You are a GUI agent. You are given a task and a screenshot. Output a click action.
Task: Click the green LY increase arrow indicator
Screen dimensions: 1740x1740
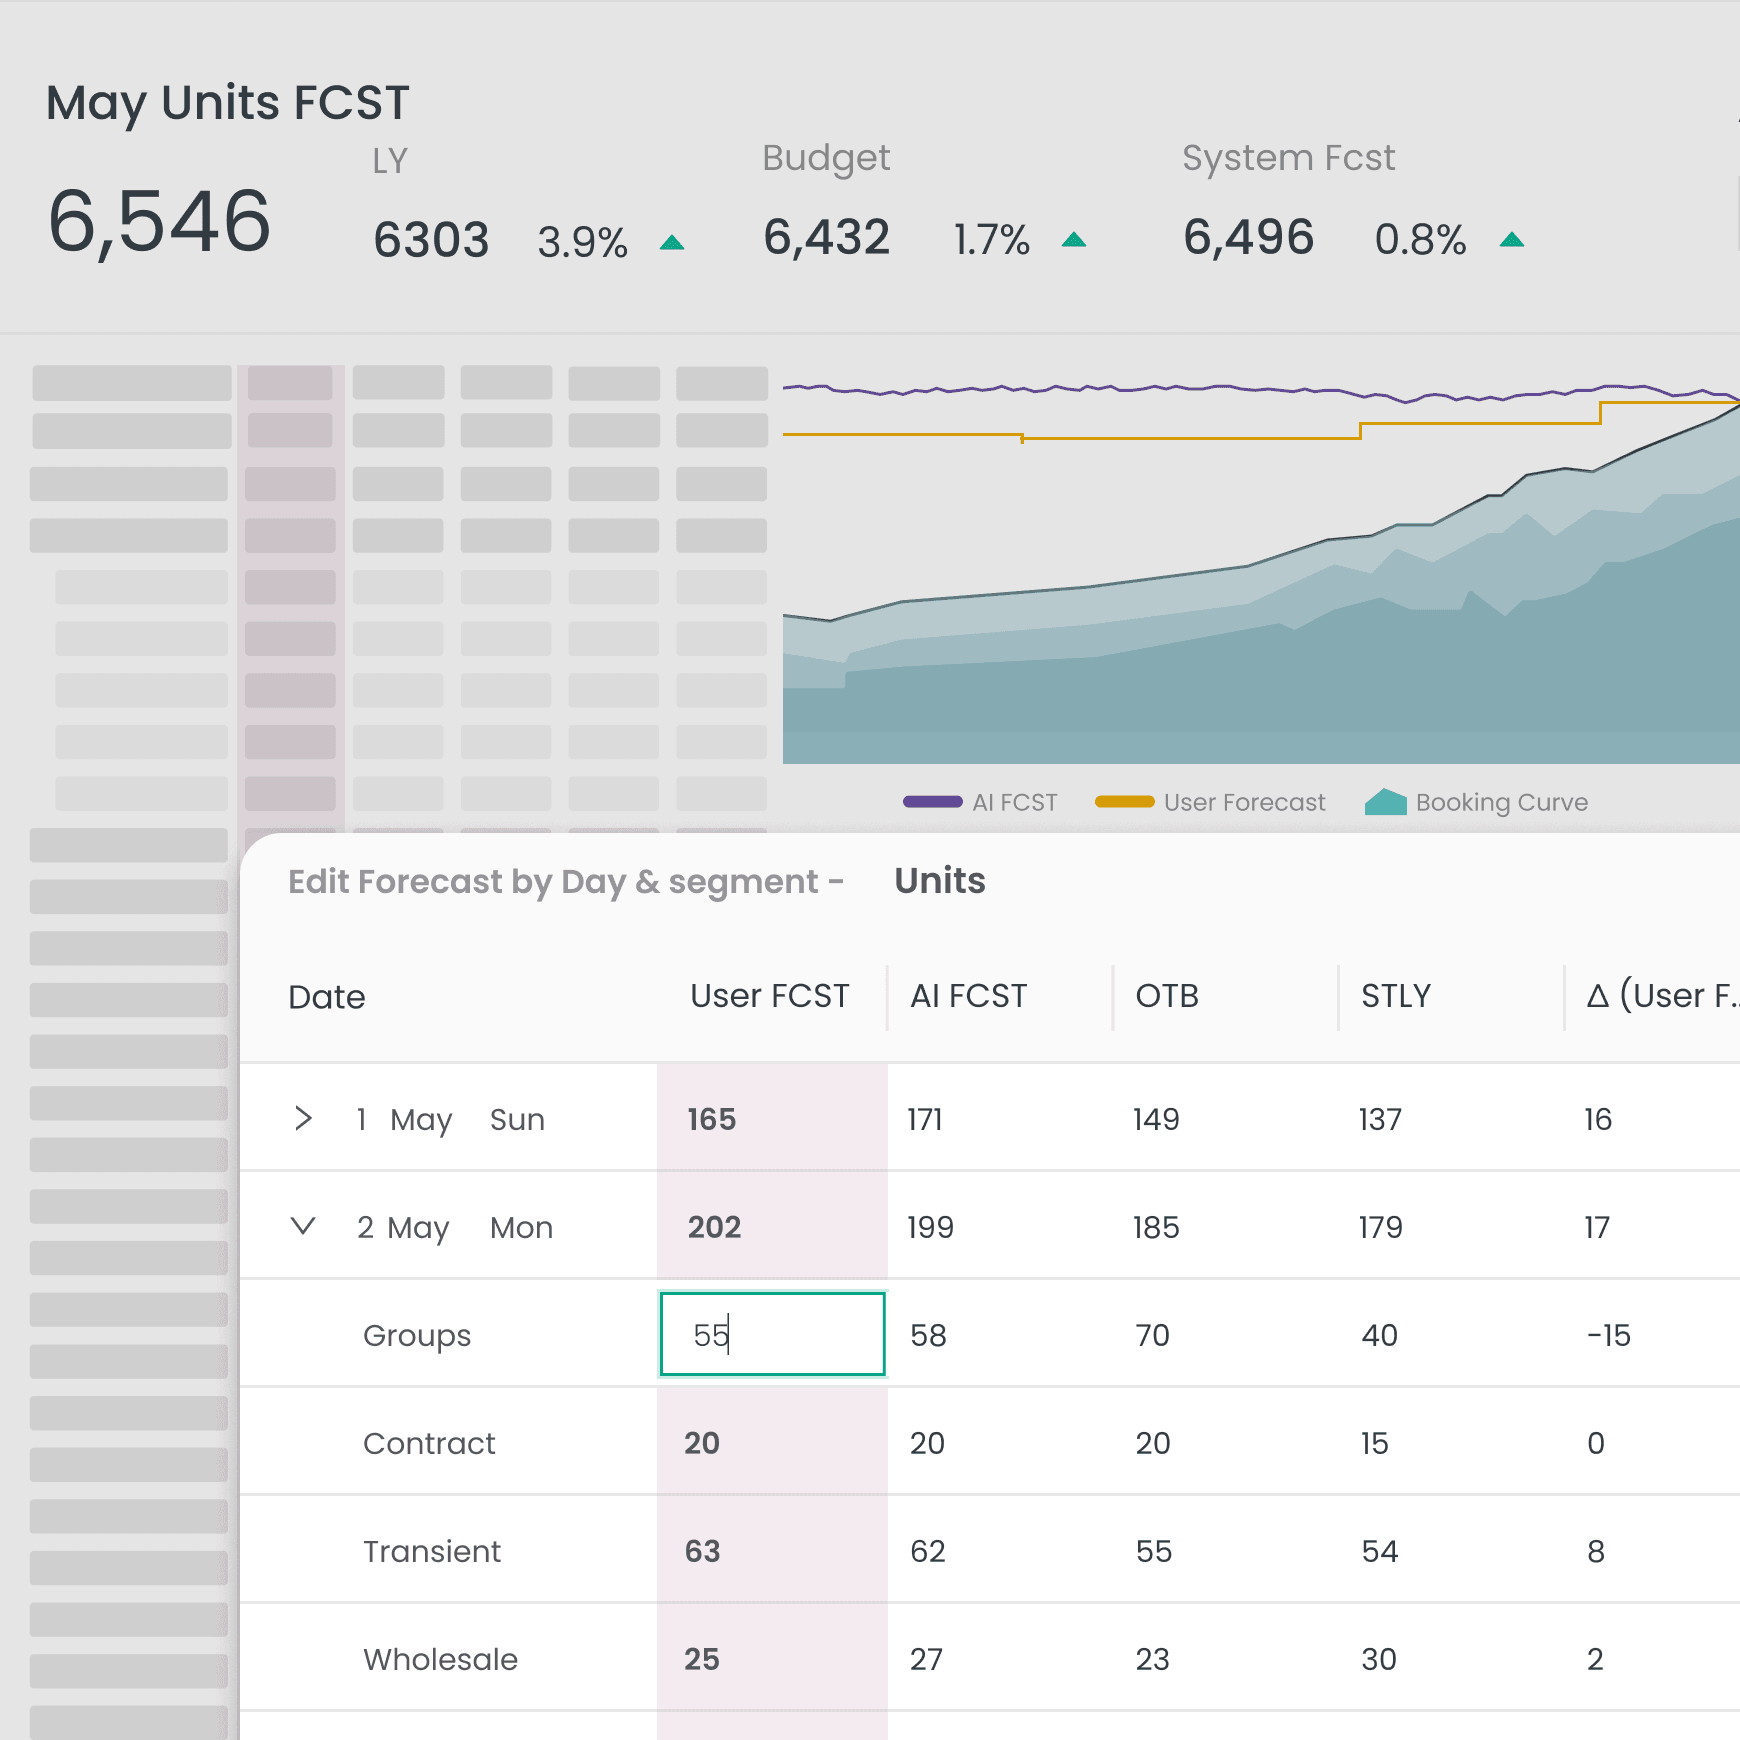(x=672, y=240)
